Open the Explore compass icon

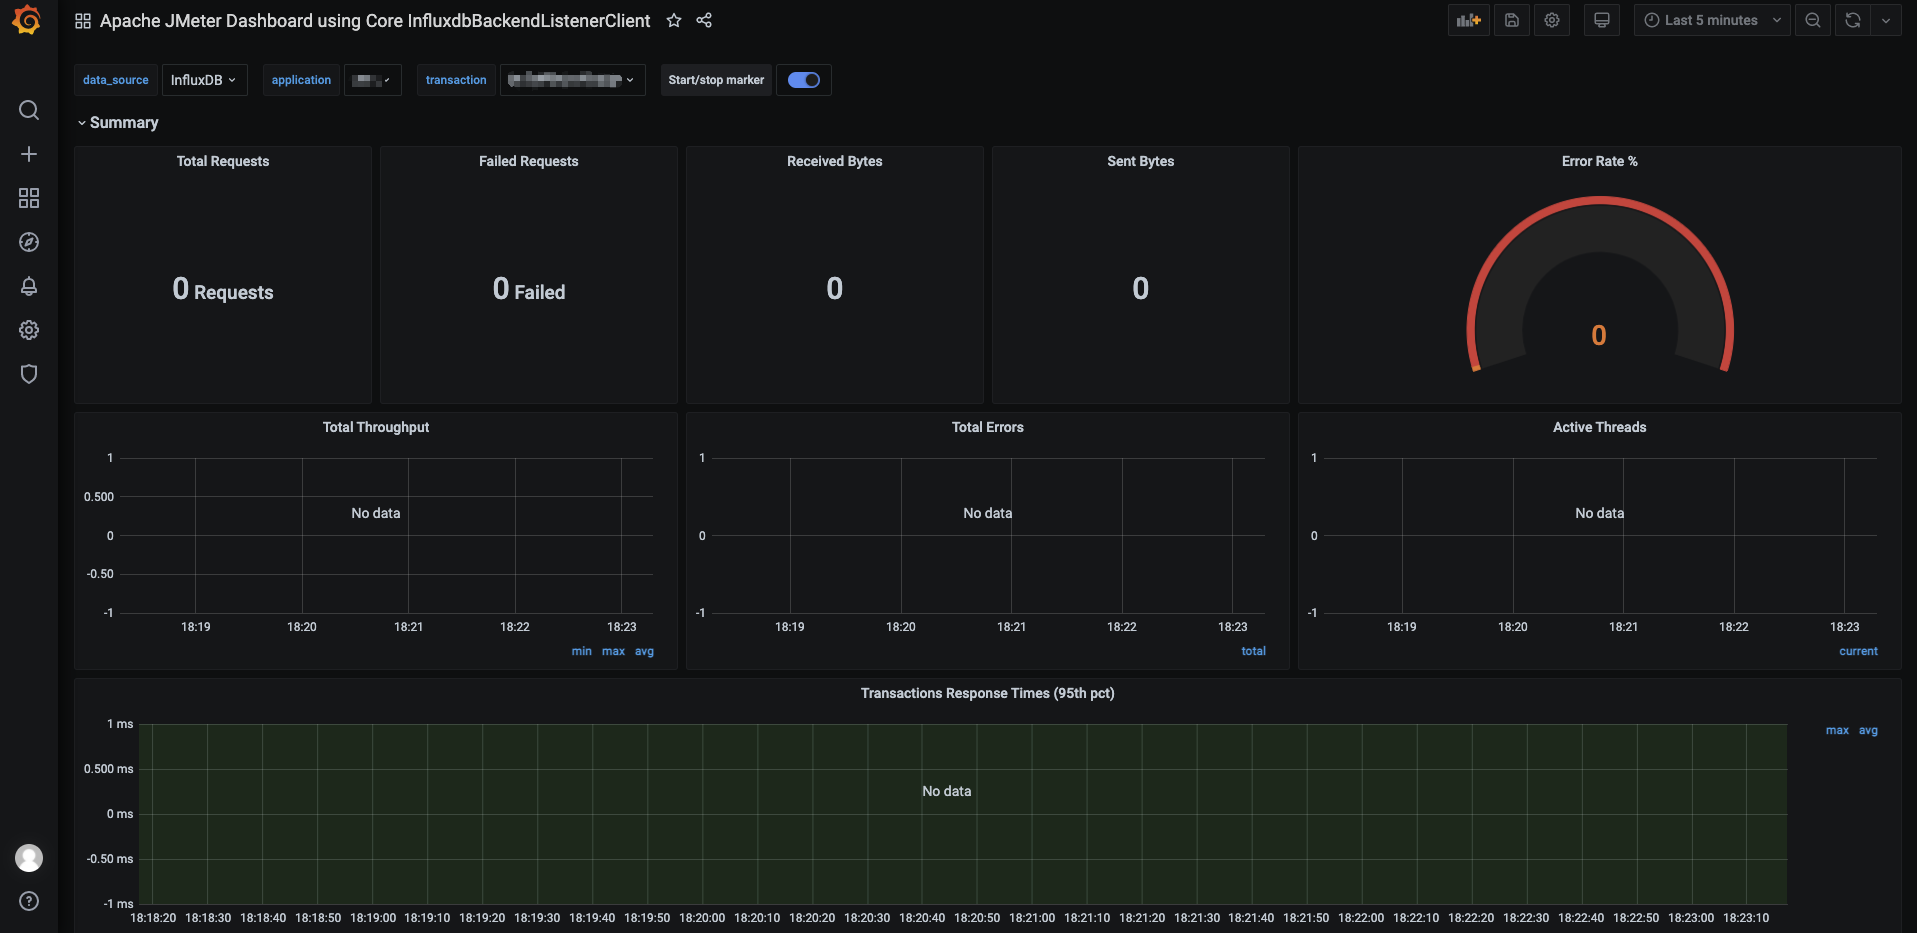29,242
